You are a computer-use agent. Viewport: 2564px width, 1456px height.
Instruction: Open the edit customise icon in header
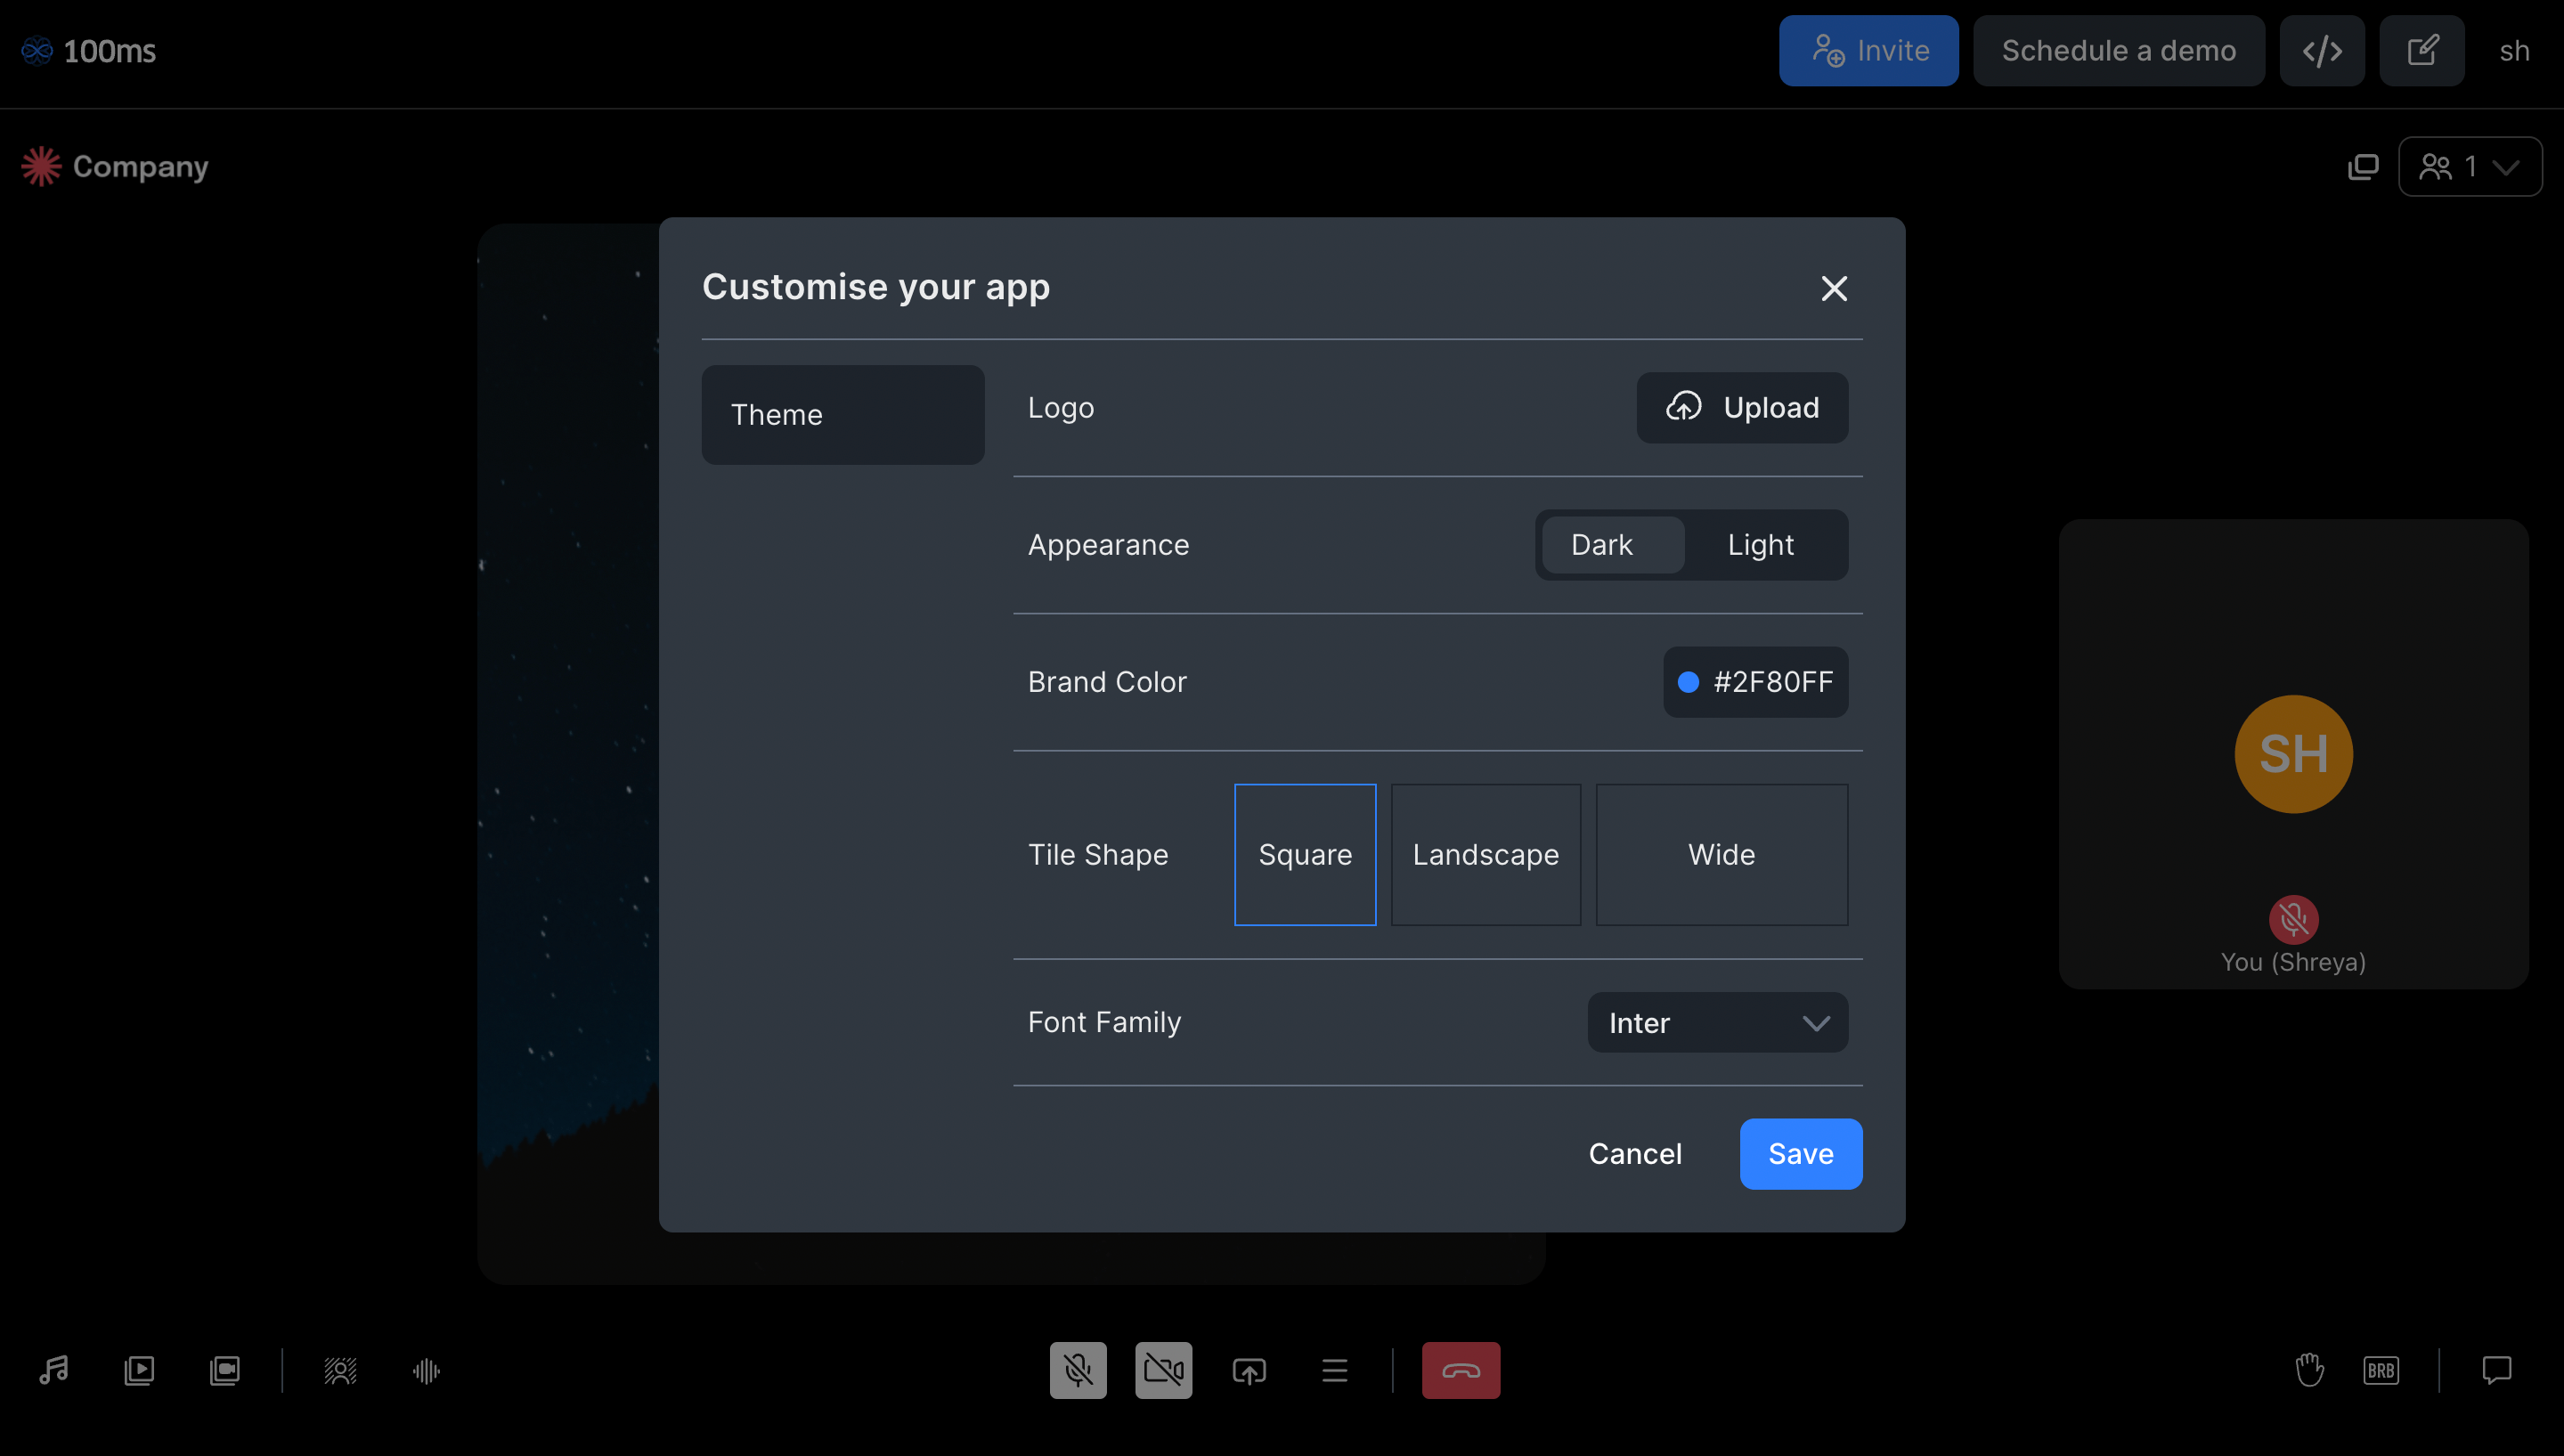click(x=2421, y=50)
